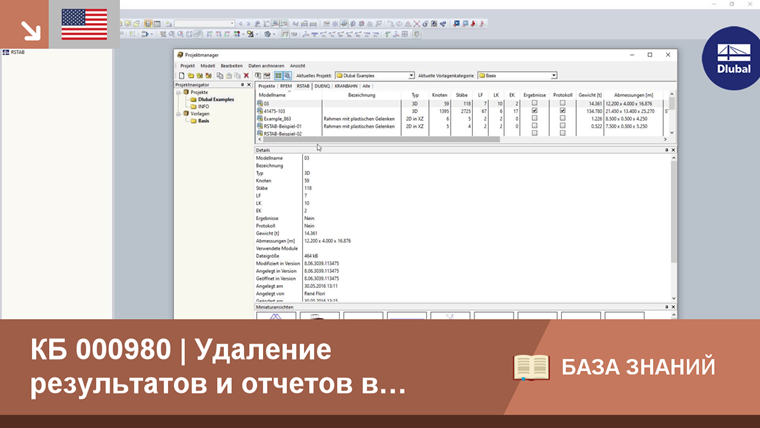
Task: Click the '464 kB' Dateigröße value
Action: (311, 256)
